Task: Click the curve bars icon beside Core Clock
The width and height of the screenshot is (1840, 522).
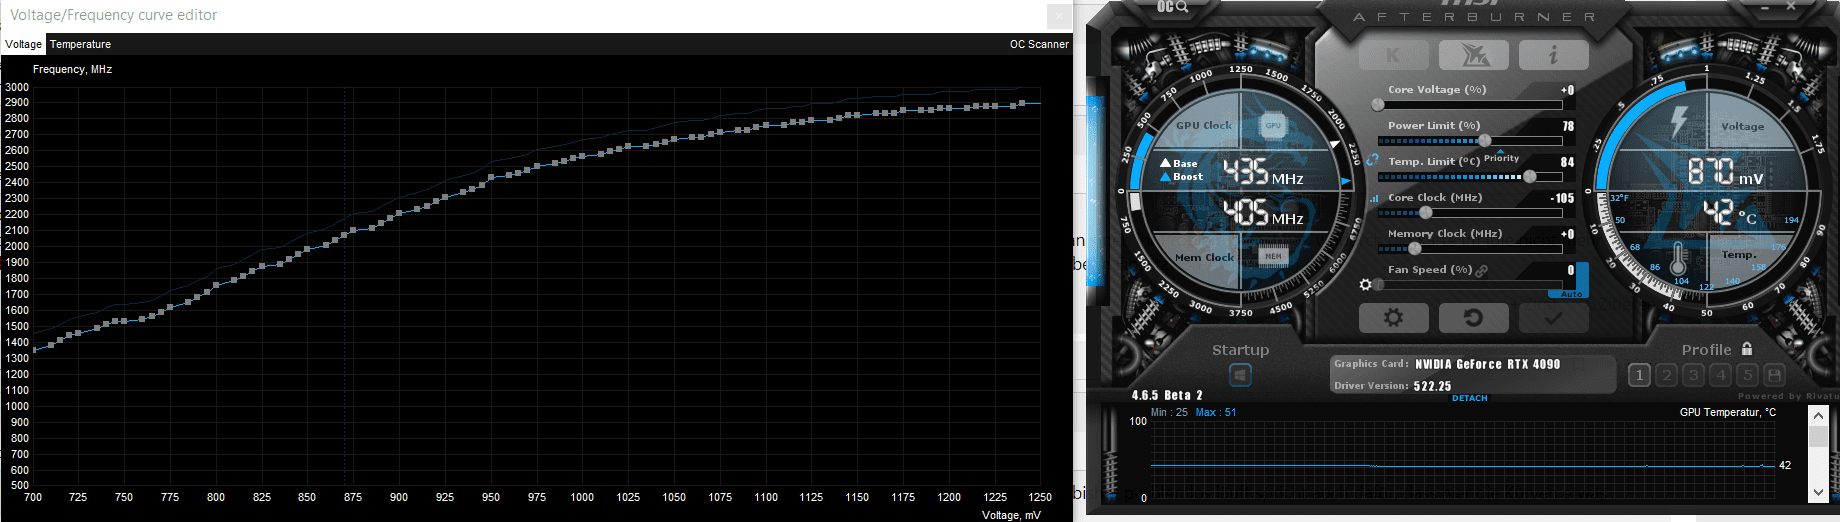Action: [x=1374, y=198]
